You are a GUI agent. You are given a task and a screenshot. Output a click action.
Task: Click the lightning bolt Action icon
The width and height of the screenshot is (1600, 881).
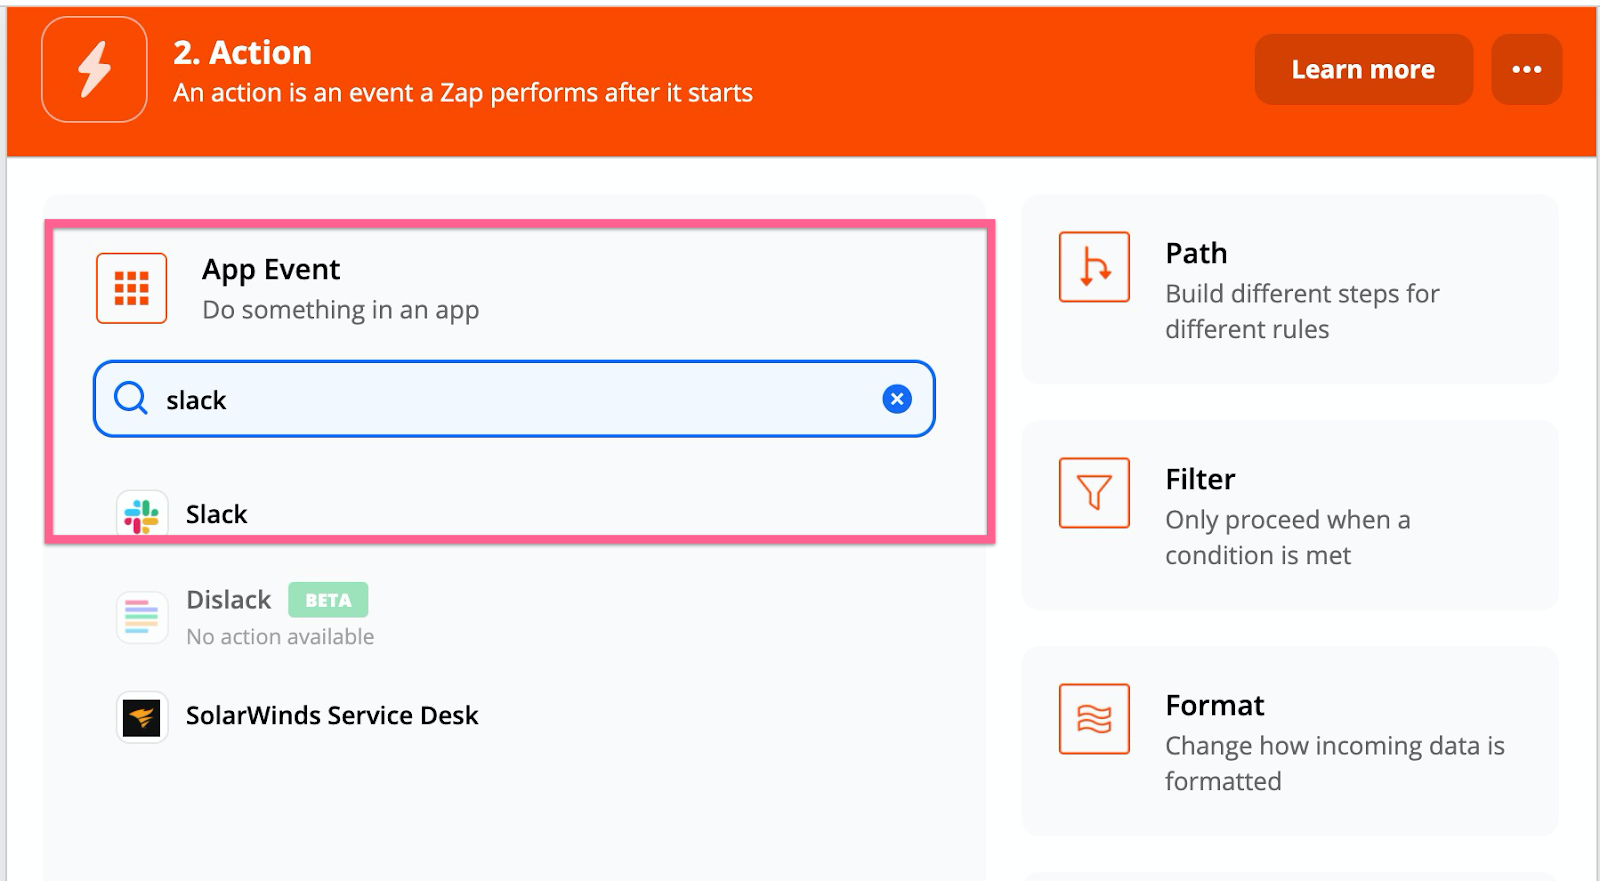click(x=94, y=69)
